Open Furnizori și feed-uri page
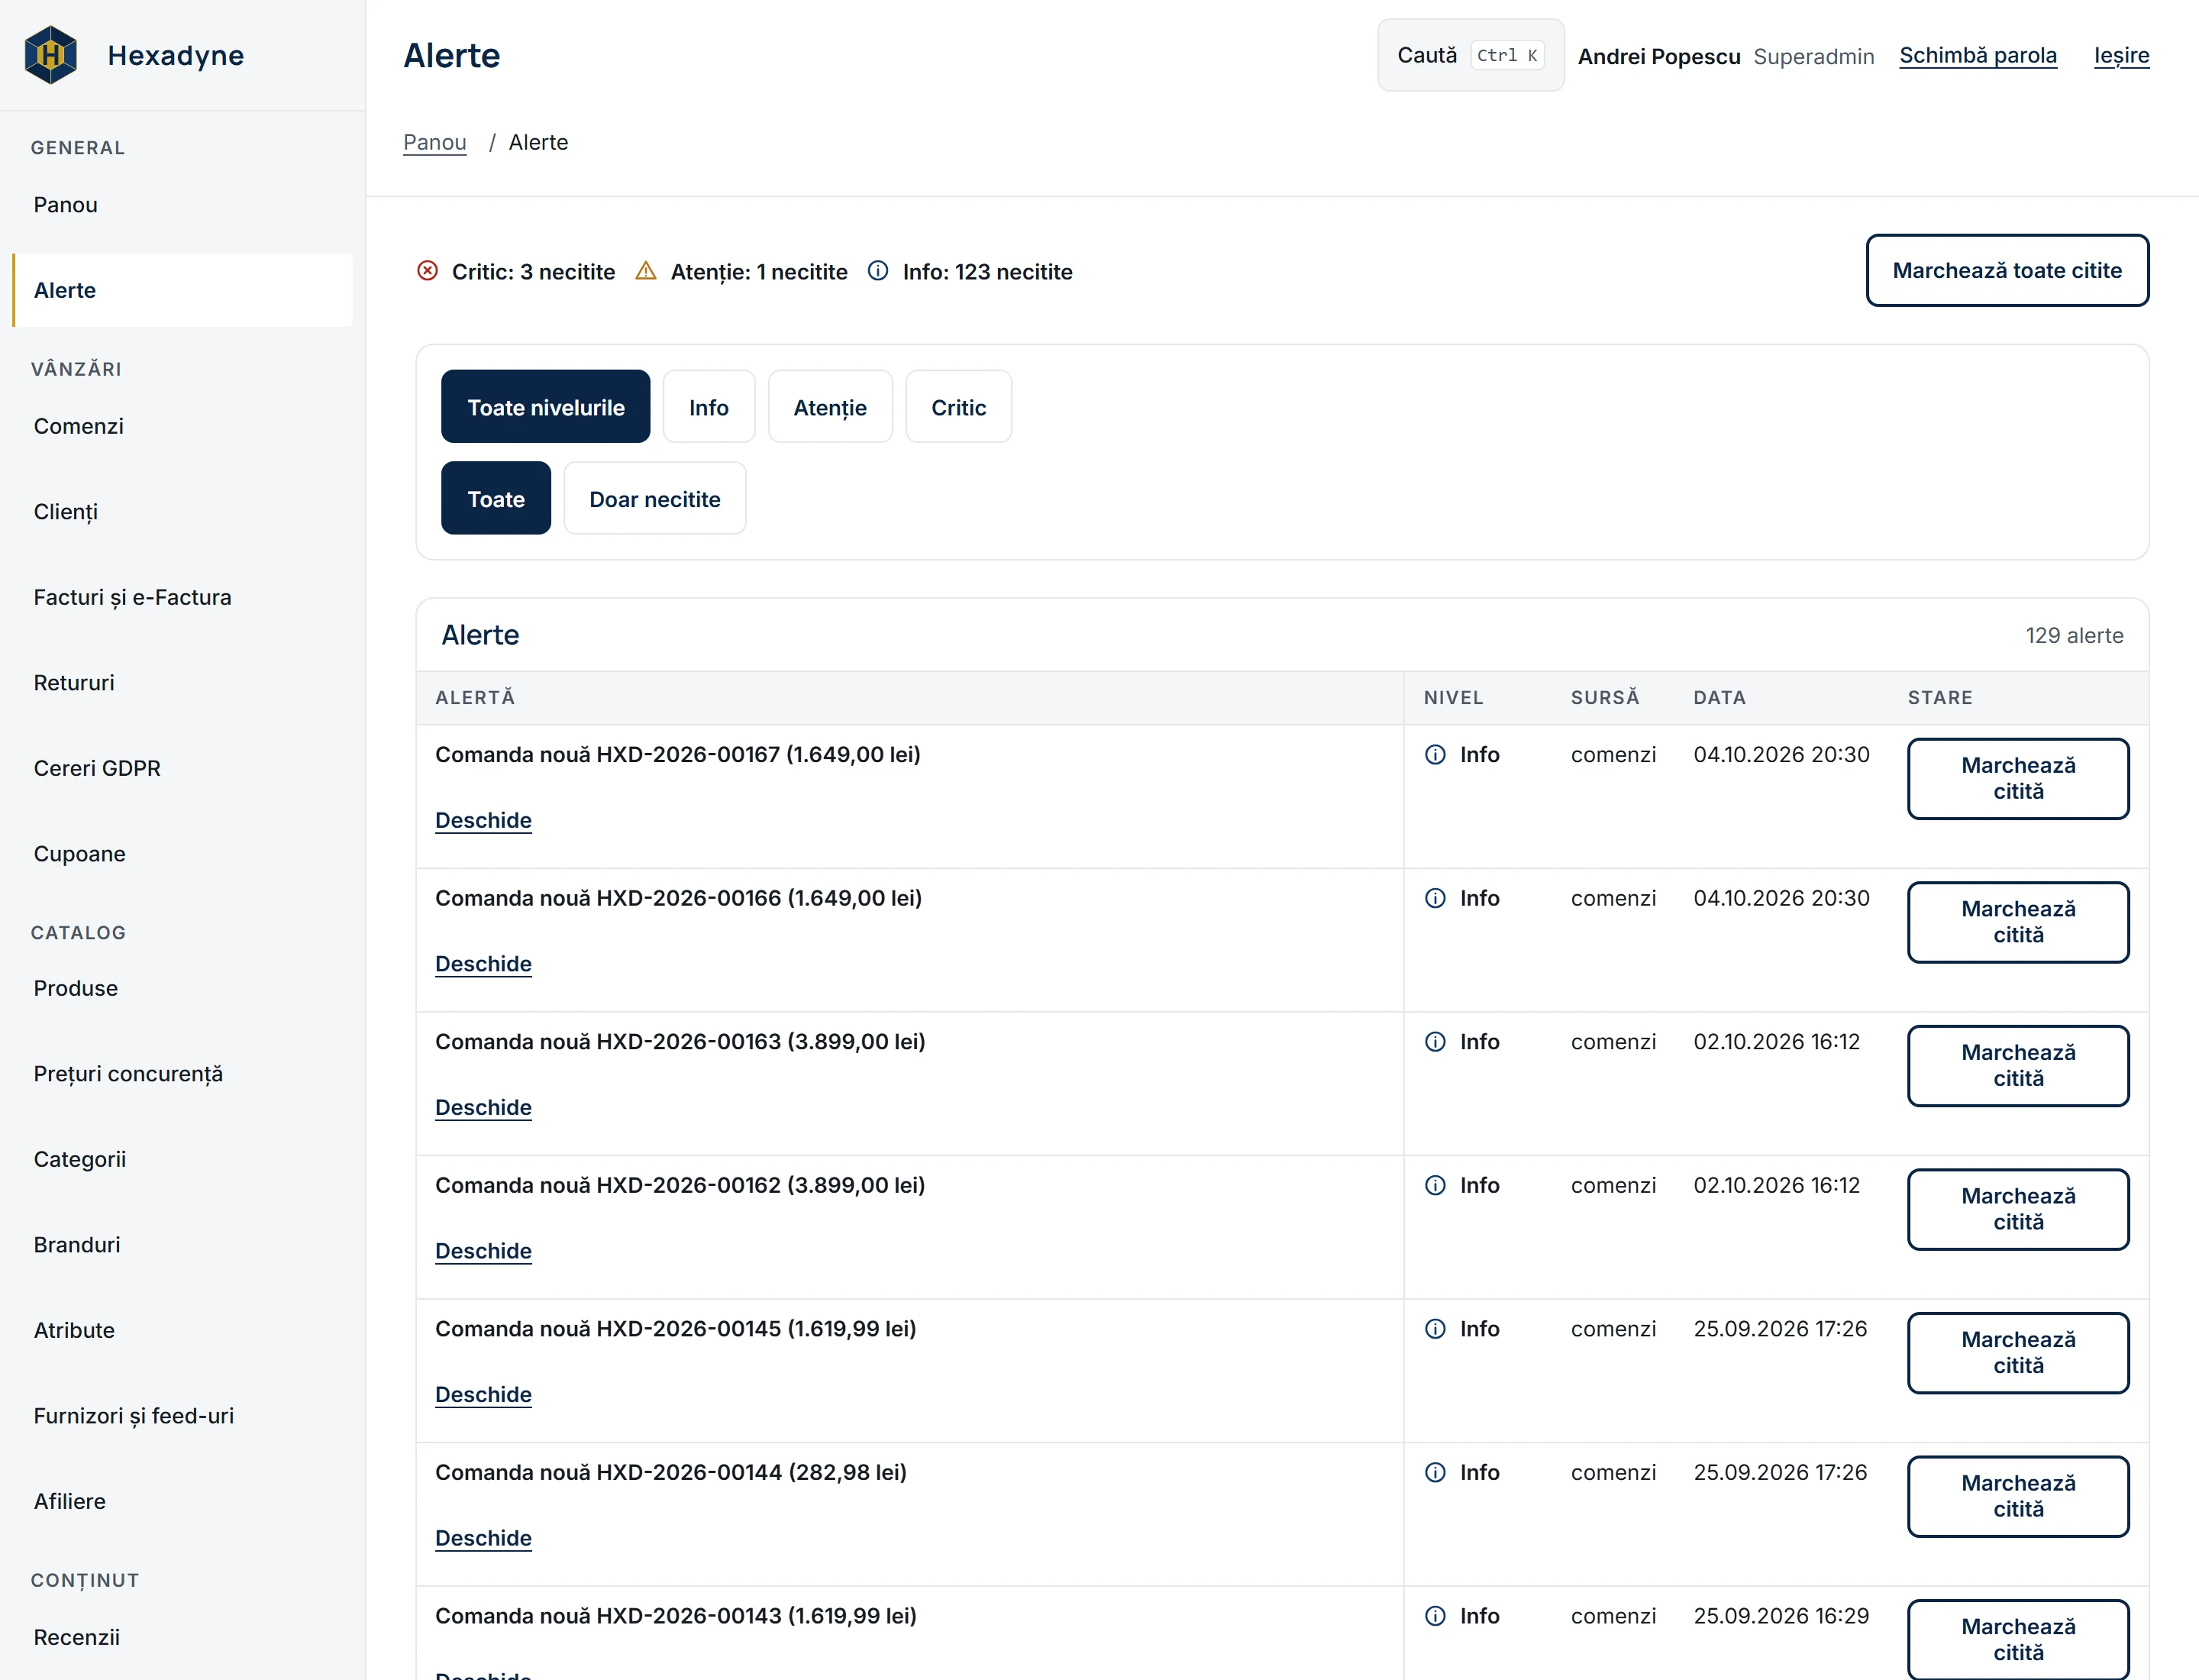This screenshot has width=2199, height=1680. pyautogui.click(x=182, y=1416)
